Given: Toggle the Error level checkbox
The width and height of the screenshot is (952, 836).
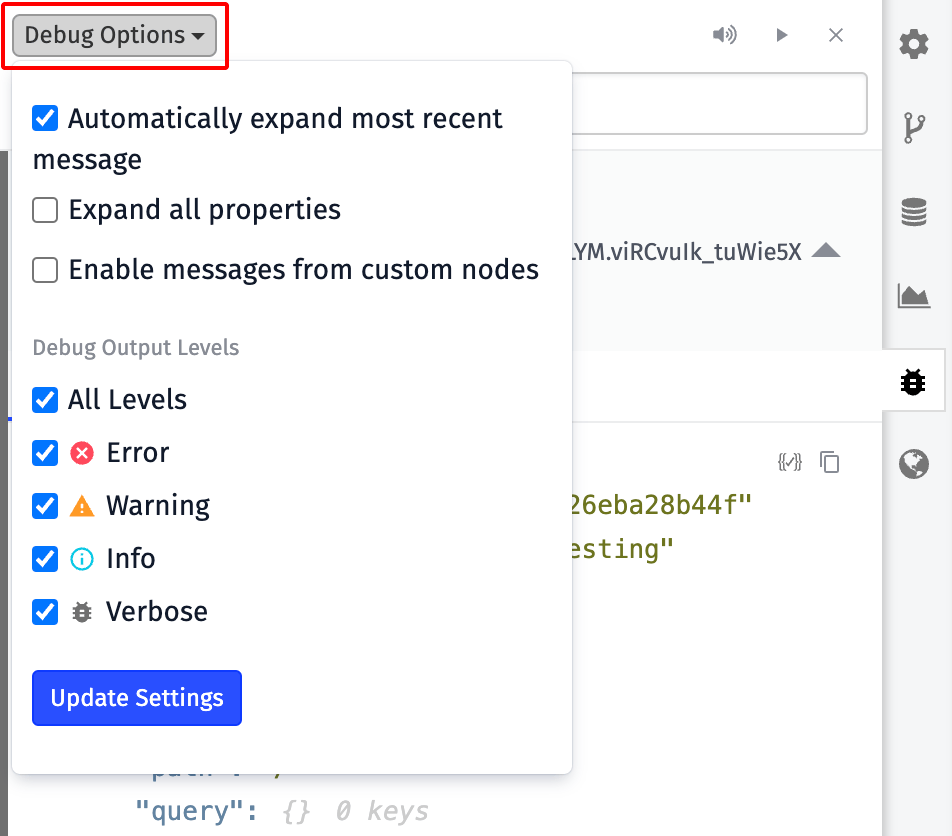Looking at the screenshot, I should pyautogui.click(x=45, y=453).
